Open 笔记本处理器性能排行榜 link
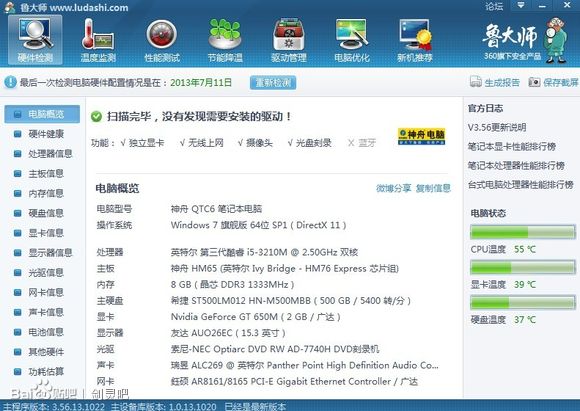The height and width of the screenshot is (411, 580). tap(516, 165)
